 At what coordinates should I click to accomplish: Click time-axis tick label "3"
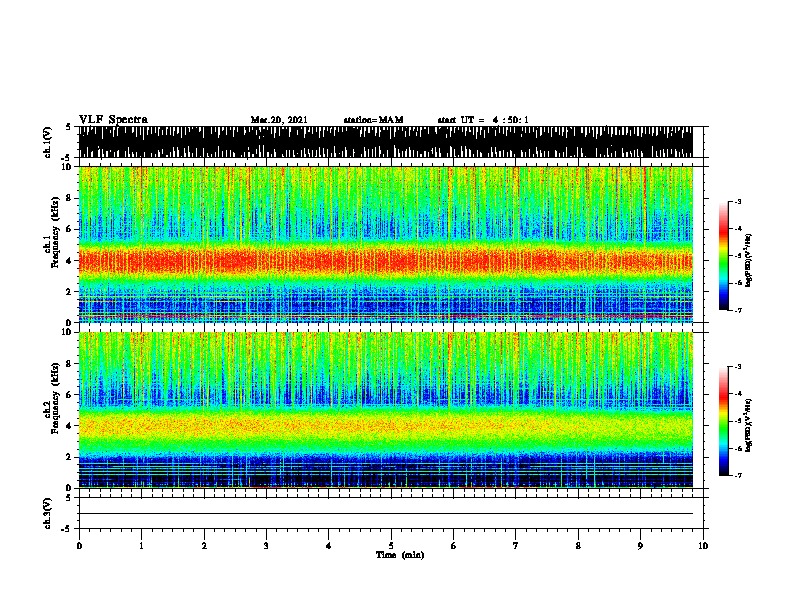(x=266, y=546)
